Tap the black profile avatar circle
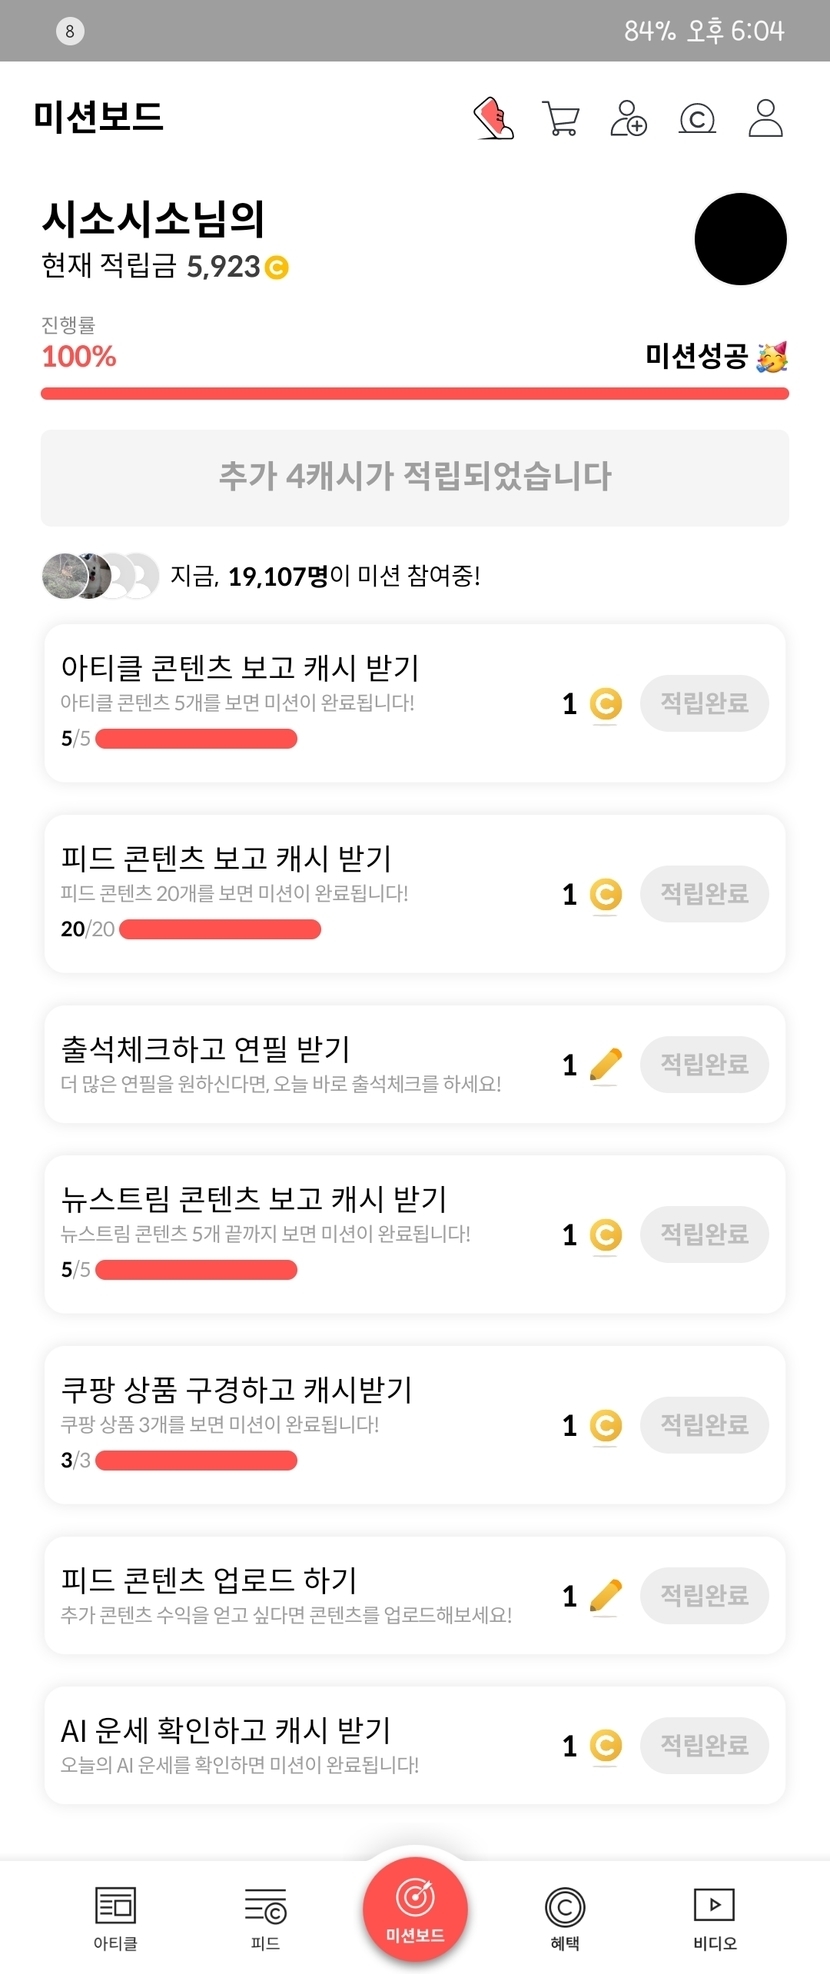The width and height of the screenshot is (830, 1974). point(740,239)
